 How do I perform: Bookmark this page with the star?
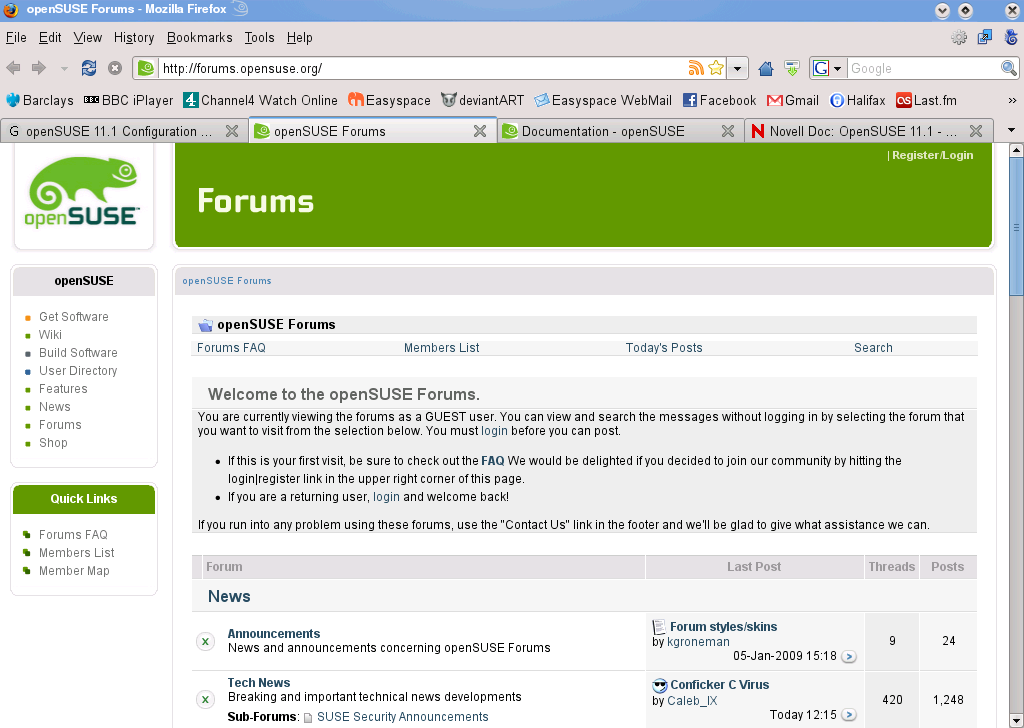tap(716, 68)
